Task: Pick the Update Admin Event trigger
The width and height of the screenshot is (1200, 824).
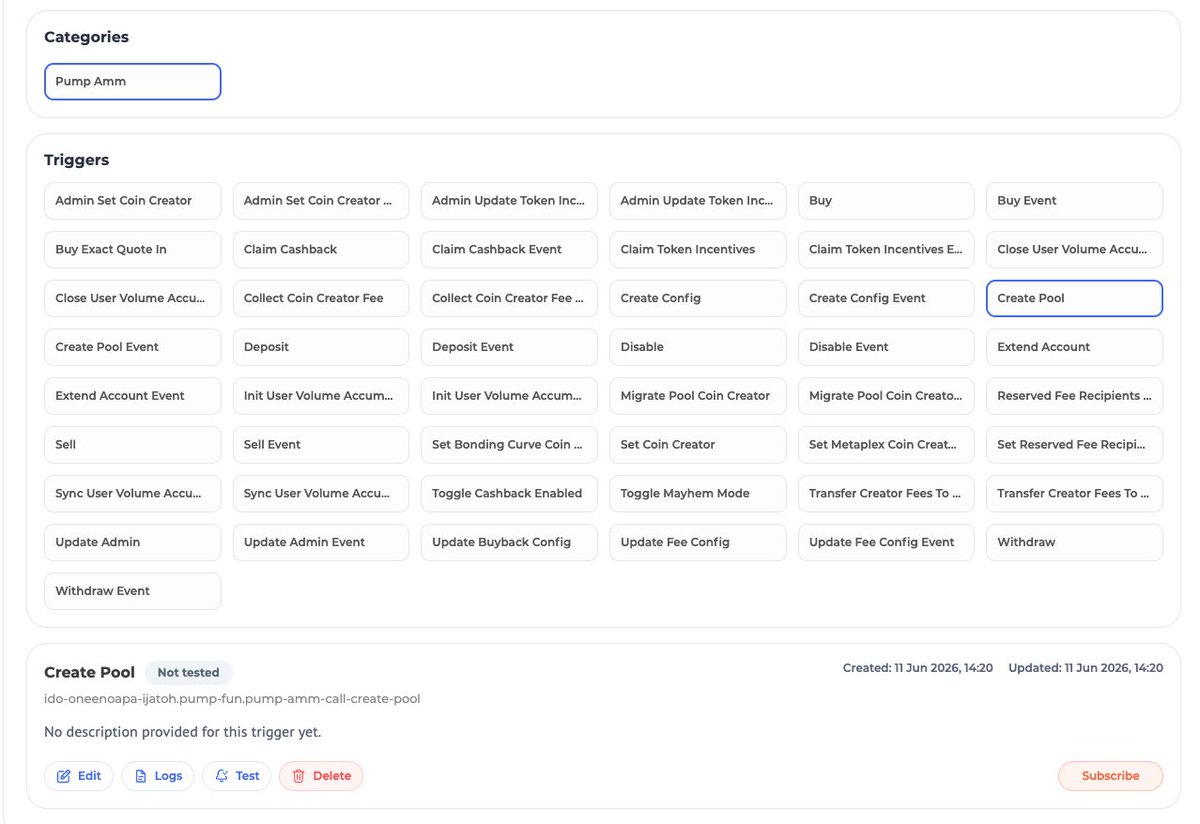Action: tap(321, 542)
